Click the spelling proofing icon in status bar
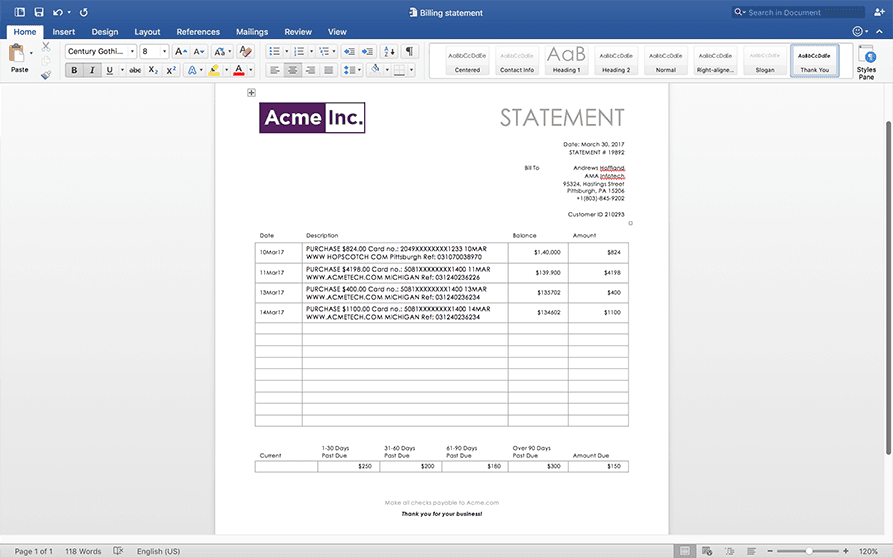This screenshot has height=558, width=893. (118, 551)
